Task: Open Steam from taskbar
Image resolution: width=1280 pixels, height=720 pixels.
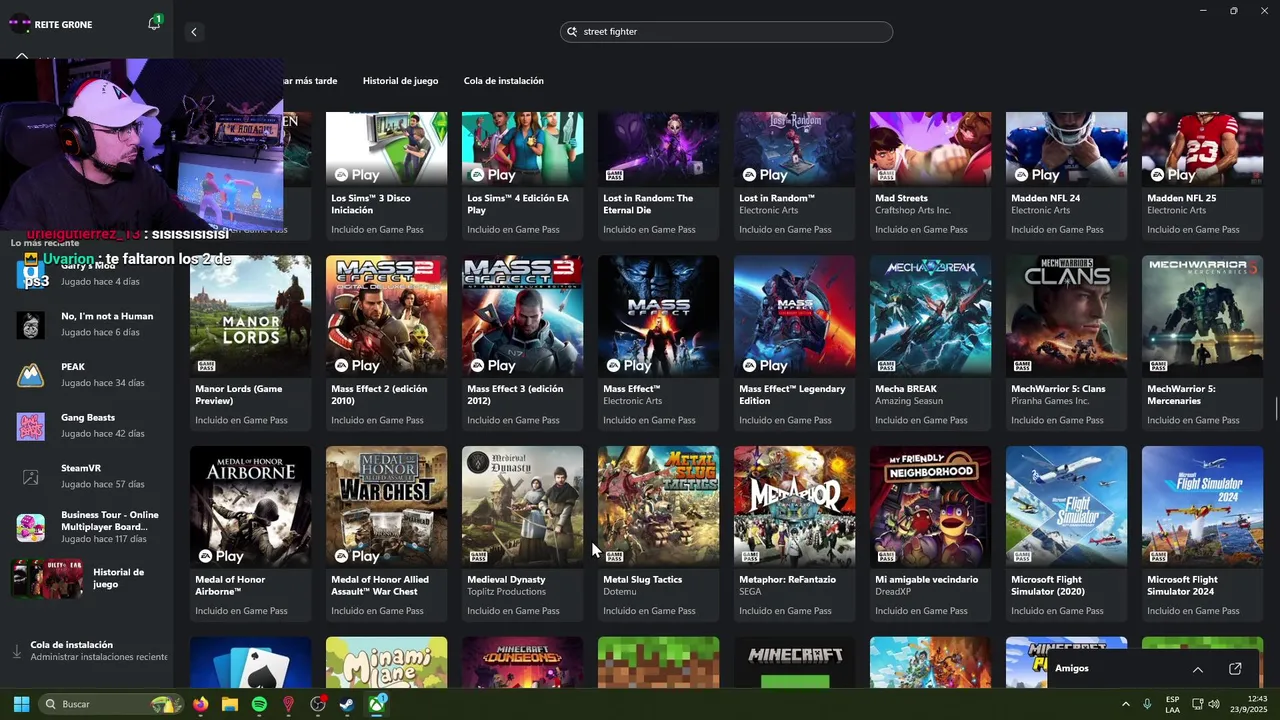Action: (347, 704)
